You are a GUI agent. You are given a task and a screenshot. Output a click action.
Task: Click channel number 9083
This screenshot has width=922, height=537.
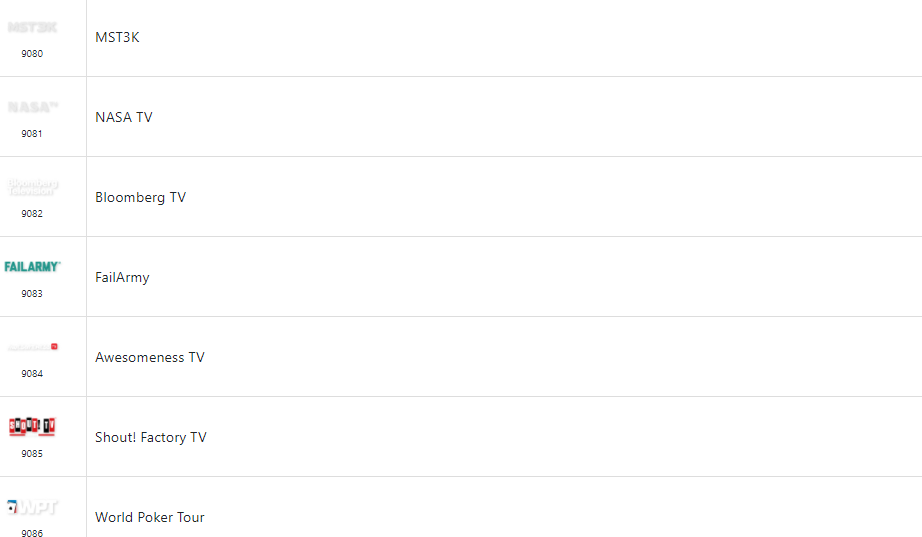32,294
